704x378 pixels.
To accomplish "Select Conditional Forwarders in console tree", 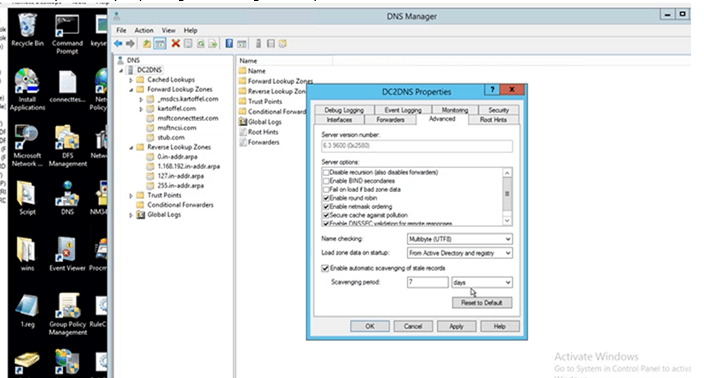I will coord(180,205).
